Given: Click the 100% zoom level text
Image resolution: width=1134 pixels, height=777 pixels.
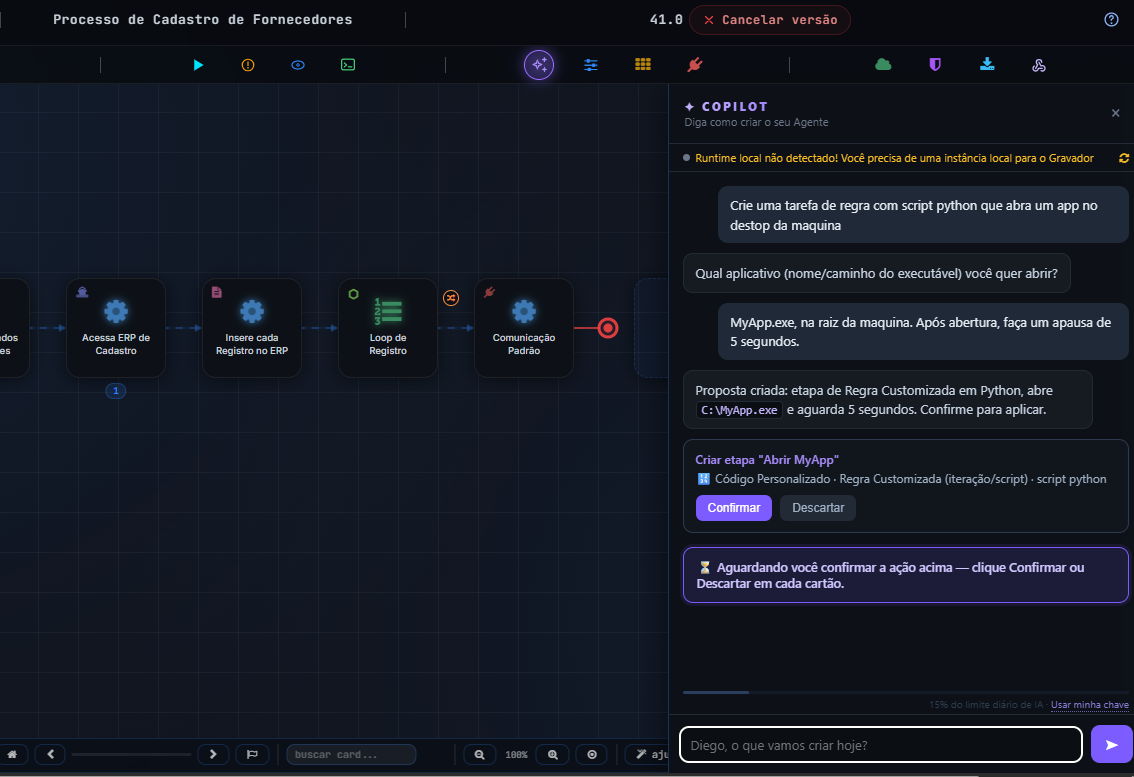Looking at the screenshot, I should pyautogui.click(x=516, y=755).
